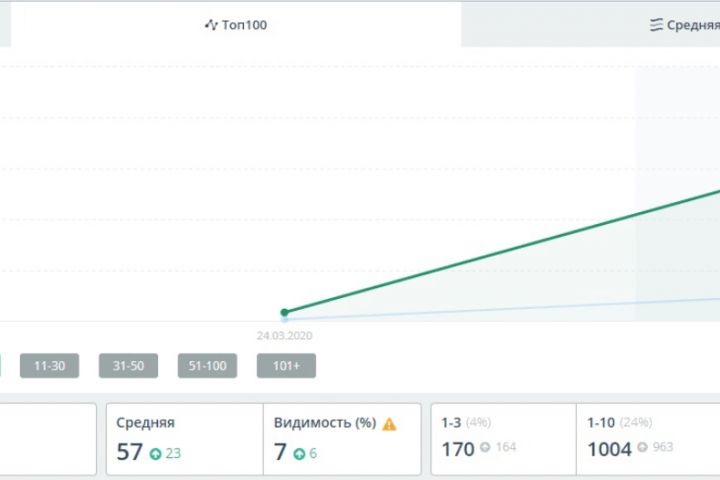Viewport: 720px width, 480px height.
Task: Select the Видимость (%) metric card
Action: pyautogui.click(x=341, y=439)
